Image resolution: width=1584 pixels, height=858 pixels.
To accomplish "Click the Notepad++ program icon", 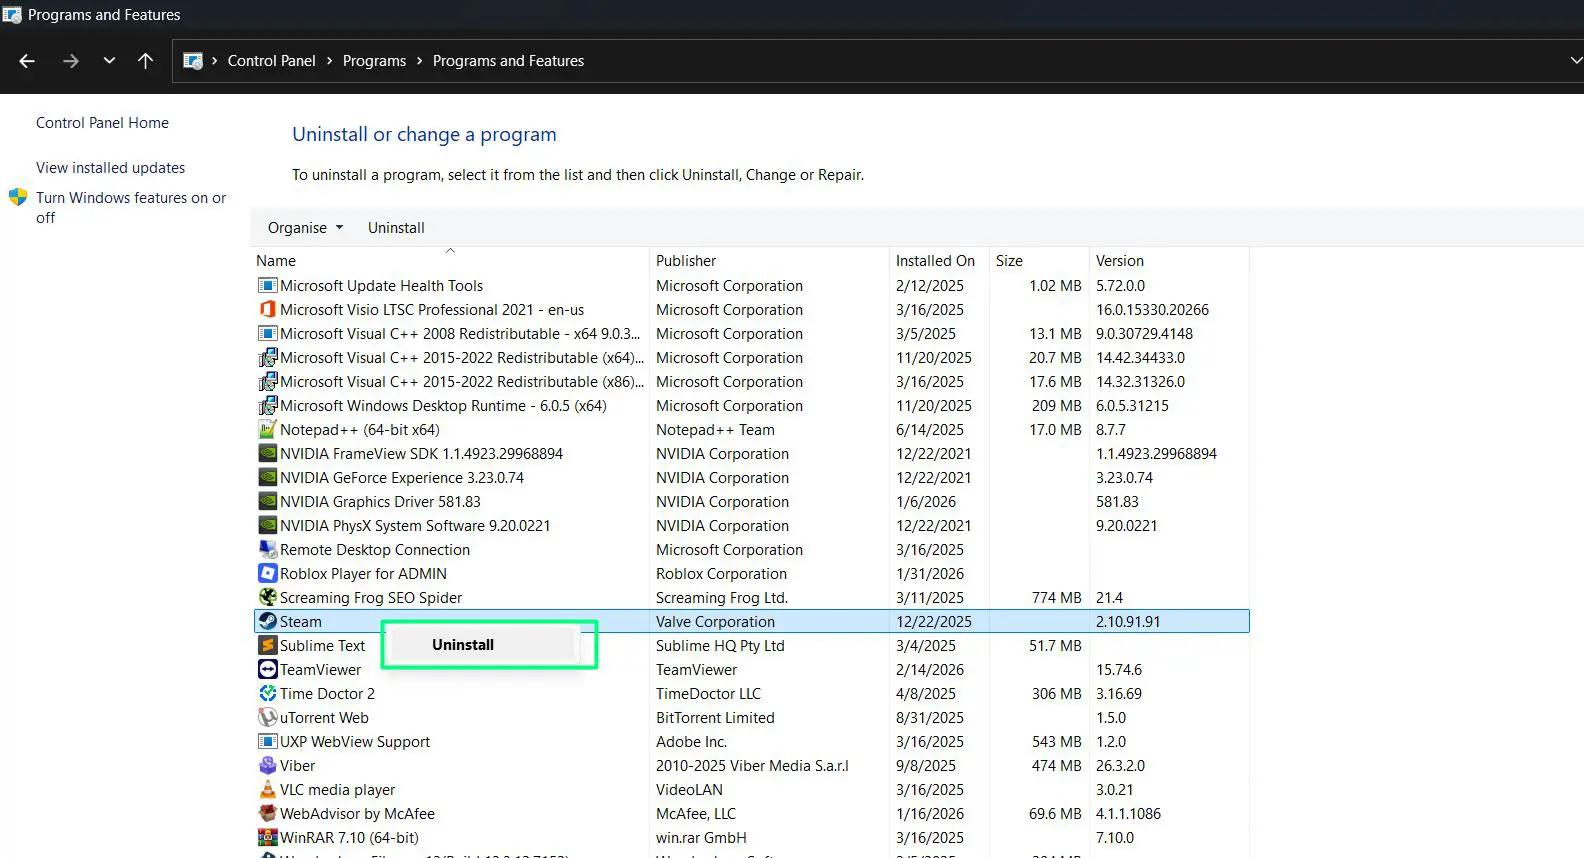I will (268, 429).
